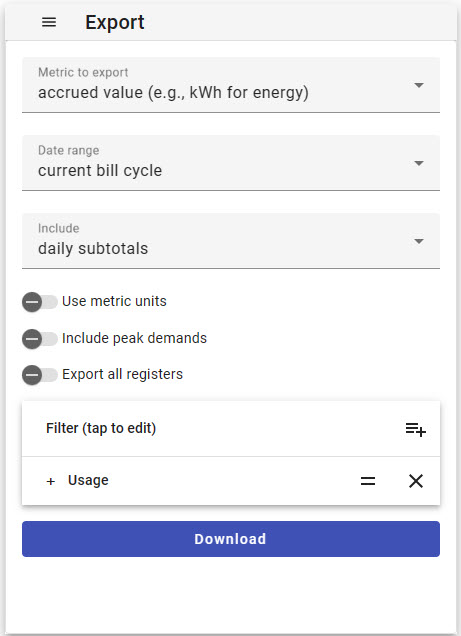Screen dimensions: 461x636
Task: Toggle Use metric units switch
Action: click(x=40, y=302)
